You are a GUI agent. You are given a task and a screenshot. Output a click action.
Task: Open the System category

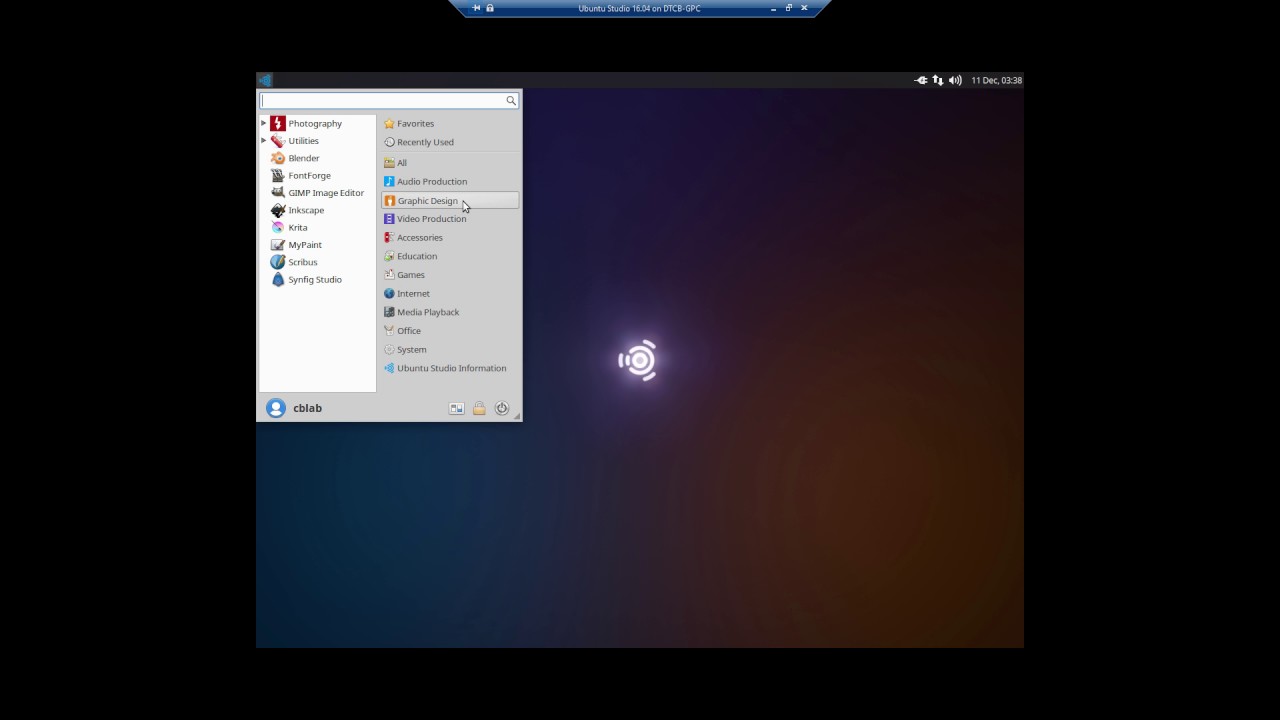coord(450,349)
